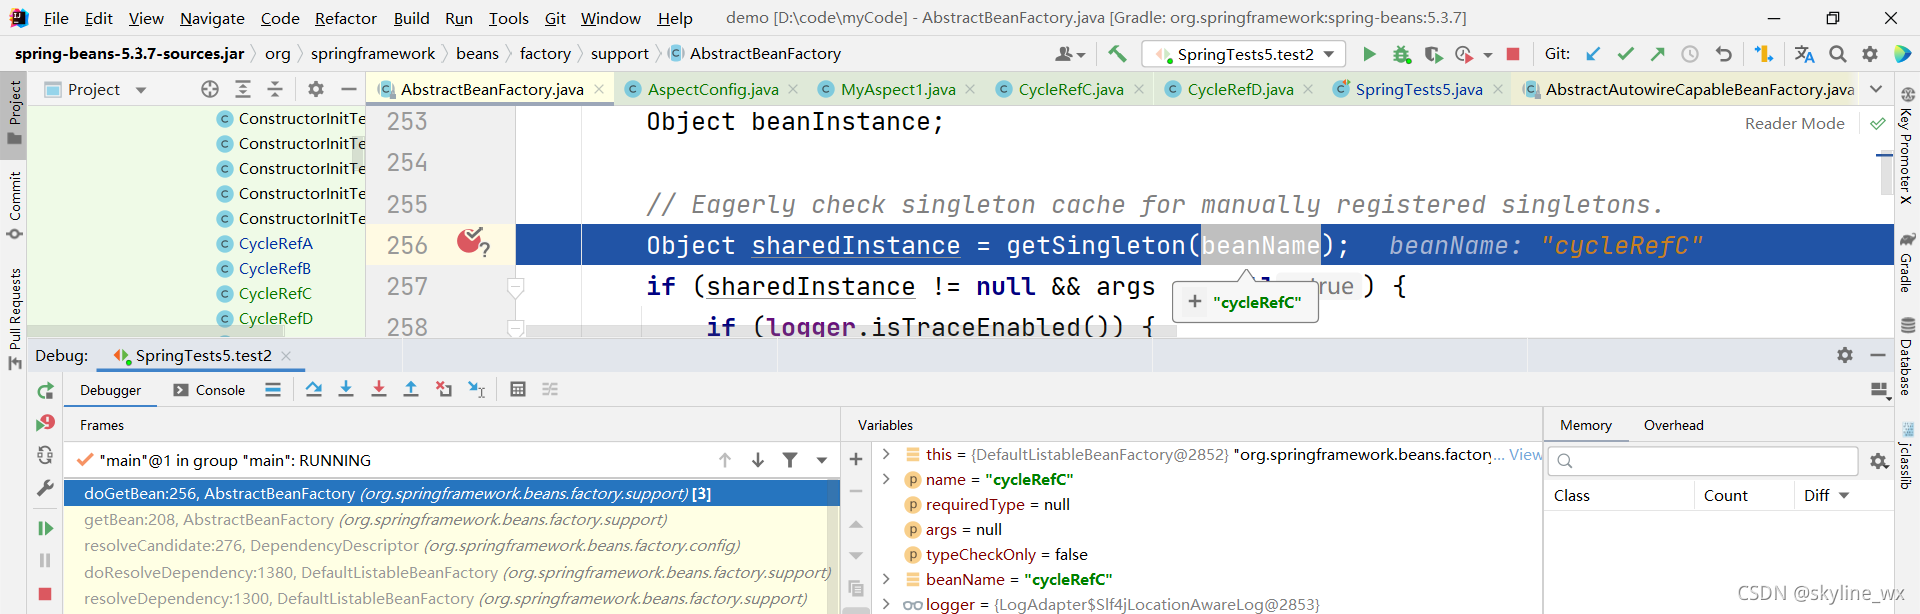
Task: Filter frames with funnel icon
Action: [790, 460]
